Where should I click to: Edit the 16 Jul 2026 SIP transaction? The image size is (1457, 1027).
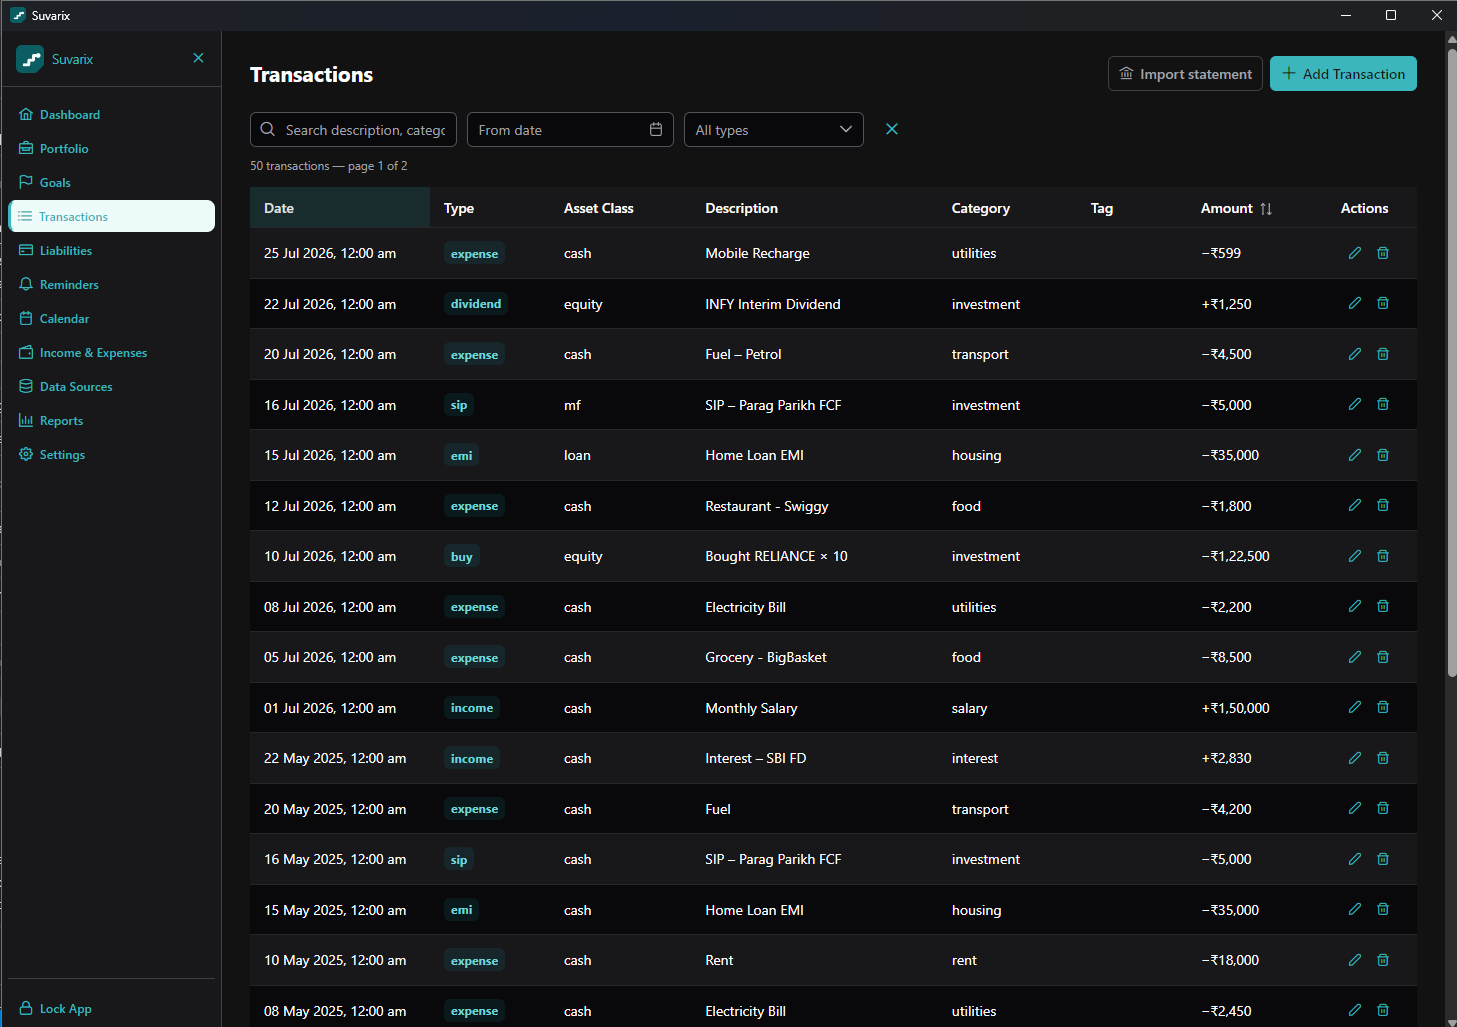tap(1355, 404)
